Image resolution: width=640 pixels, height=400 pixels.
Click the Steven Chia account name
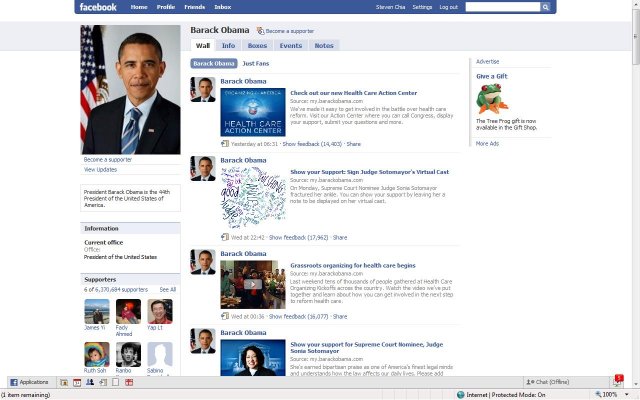[x=391, y=7]
